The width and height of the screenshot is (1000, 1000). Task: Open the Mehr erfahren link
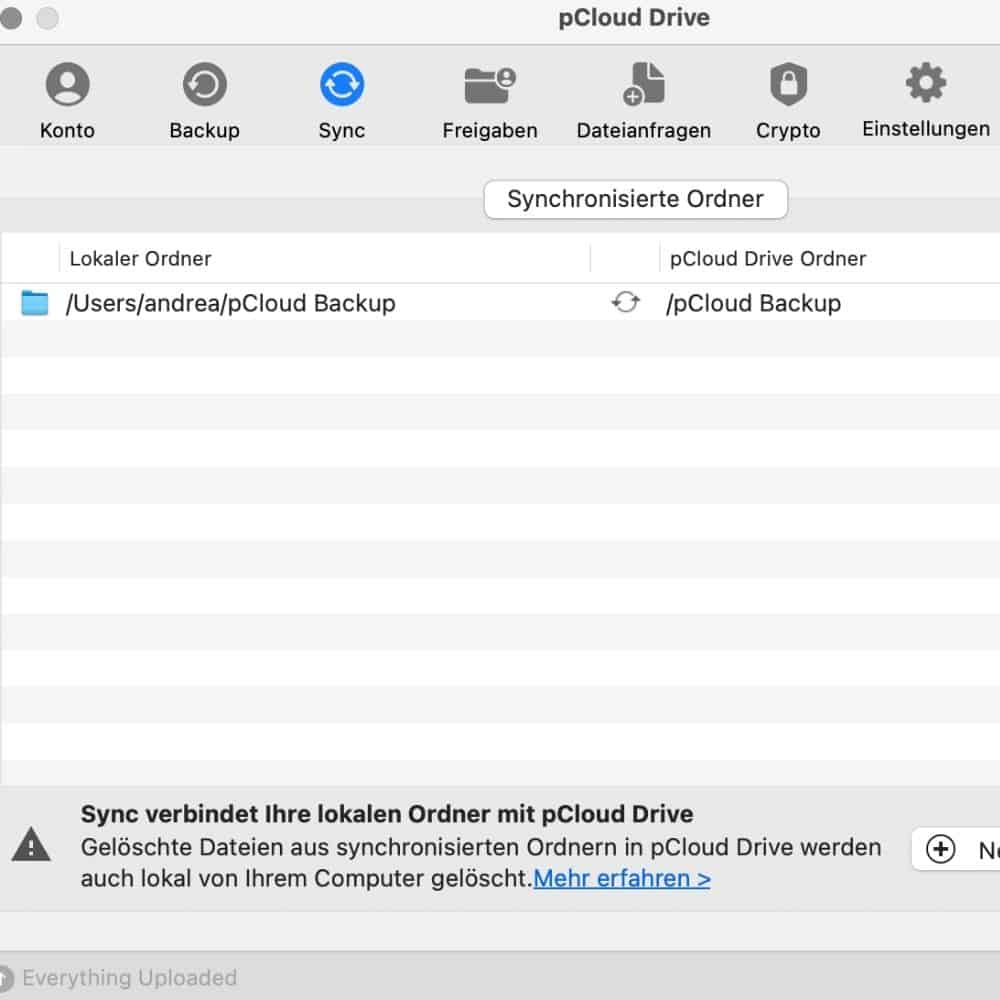[622, 878]
